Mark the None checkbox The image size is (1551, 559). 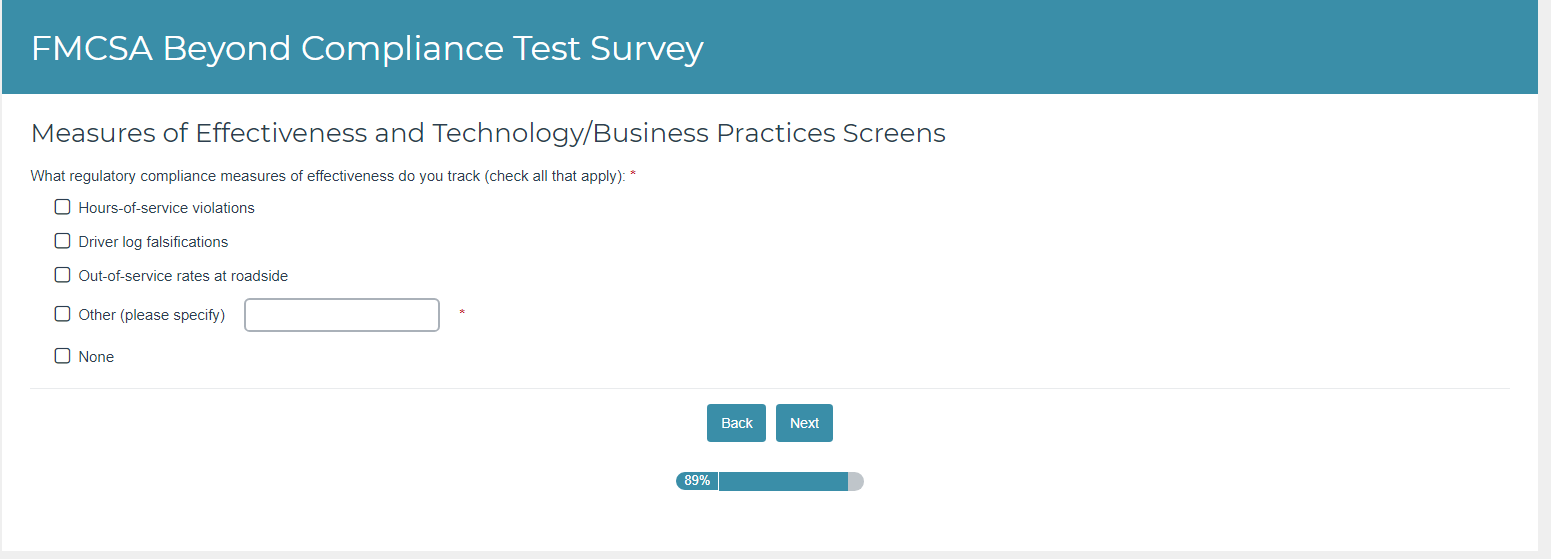coord(62,356)
